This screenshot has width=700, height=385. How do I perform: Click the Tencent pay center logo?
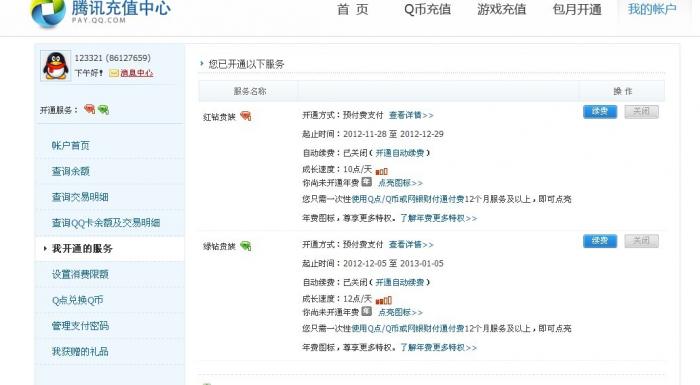[100, 13]
